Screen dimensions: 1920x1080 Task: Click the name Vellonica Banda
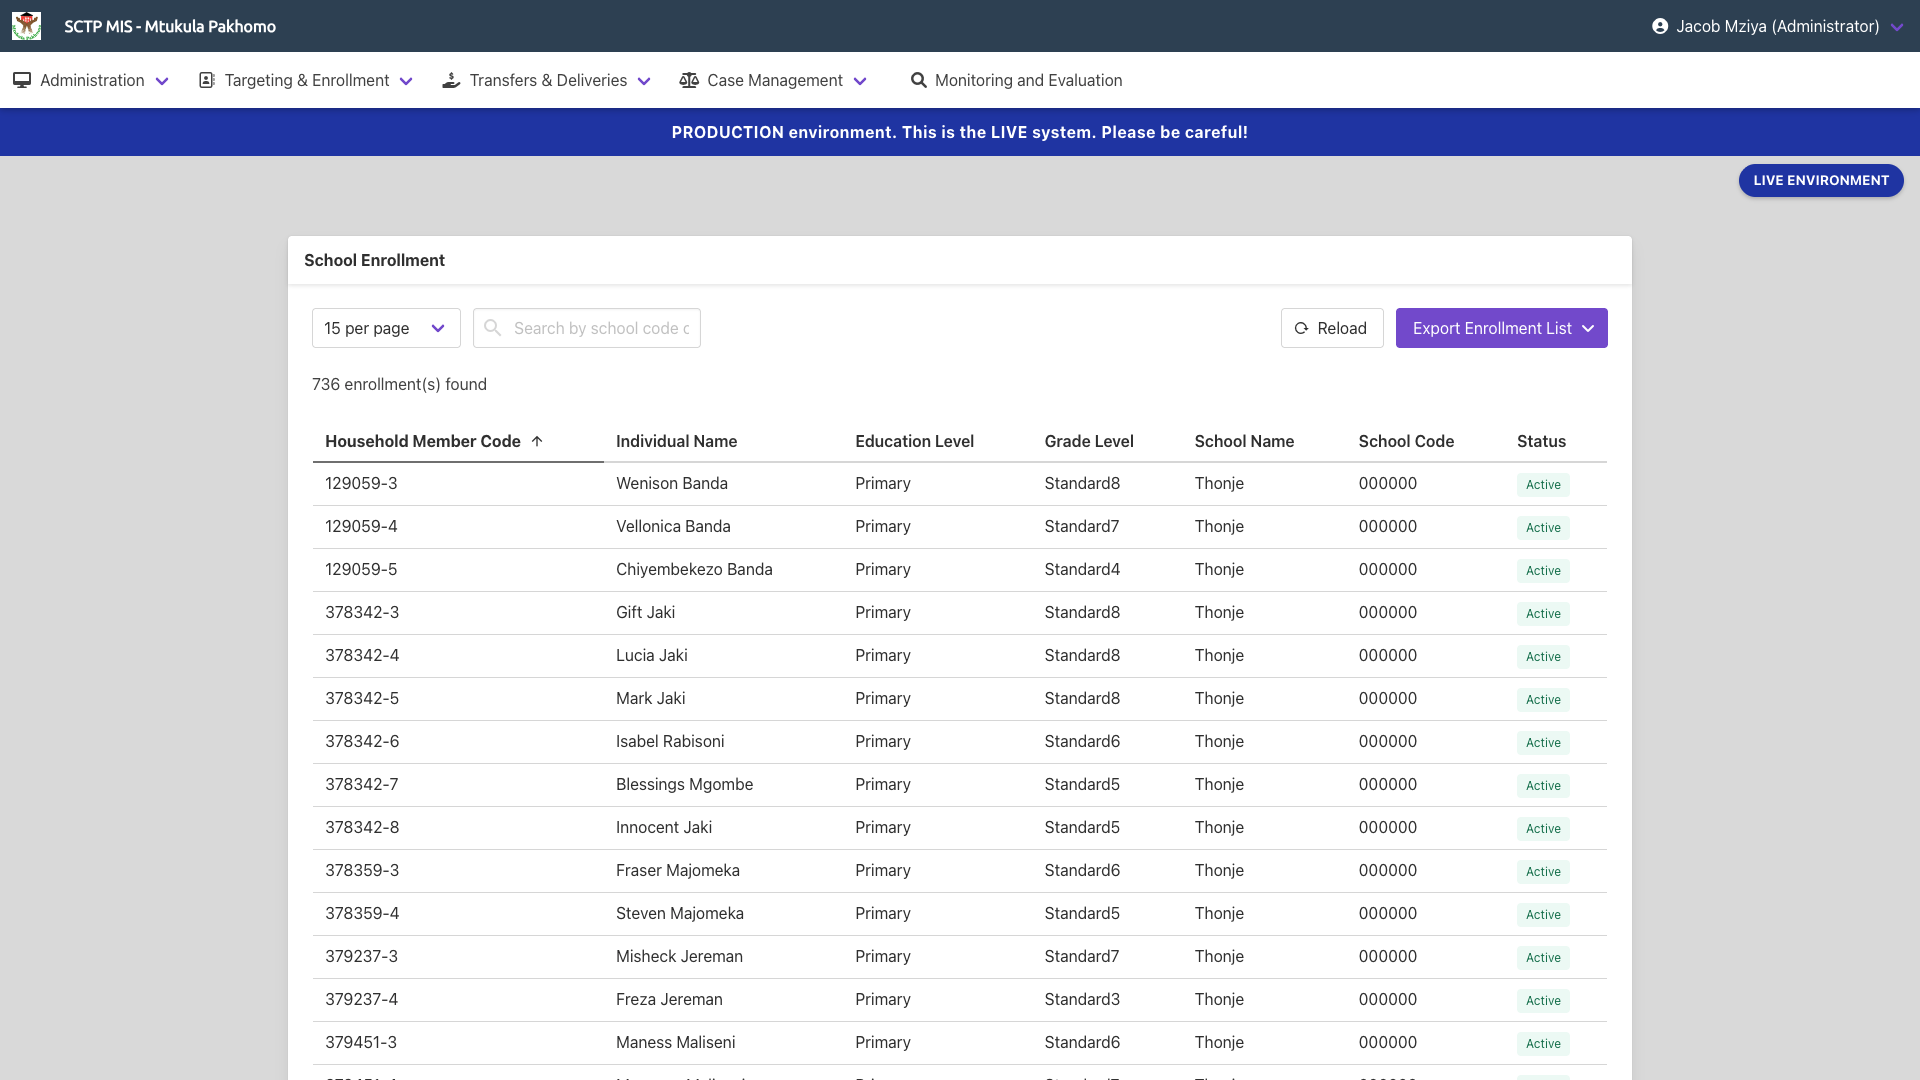point(673,526)
